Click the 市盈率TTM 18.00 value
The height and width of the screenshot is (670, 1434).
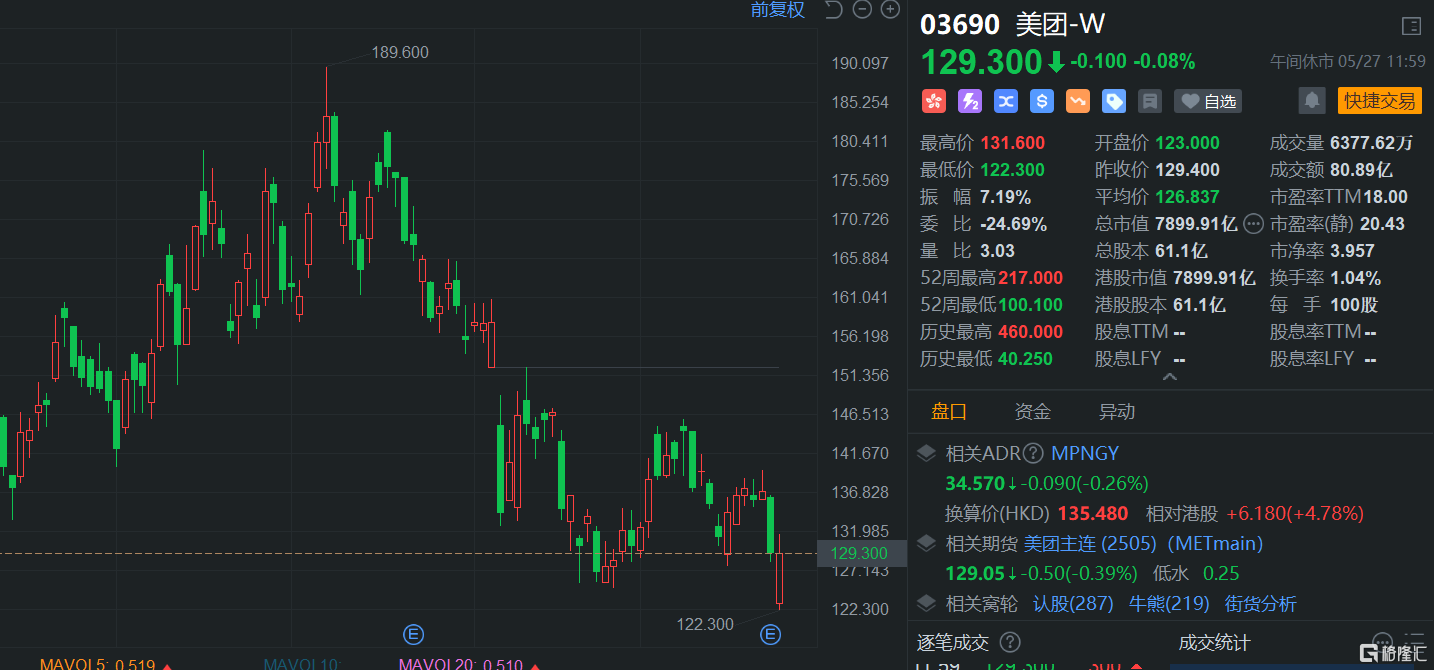coord(1385,197)
